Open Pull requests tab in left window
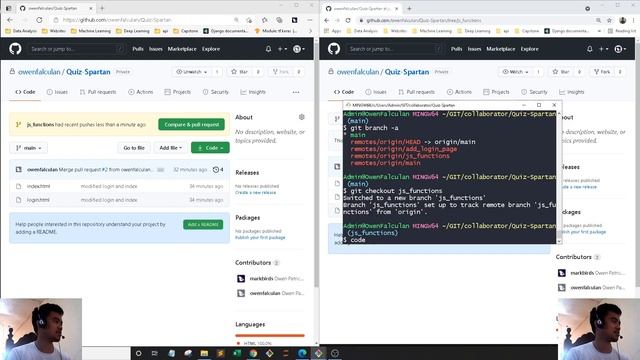Image resolution: width=640 pixels, height=360 pixels. pos(98,92)
